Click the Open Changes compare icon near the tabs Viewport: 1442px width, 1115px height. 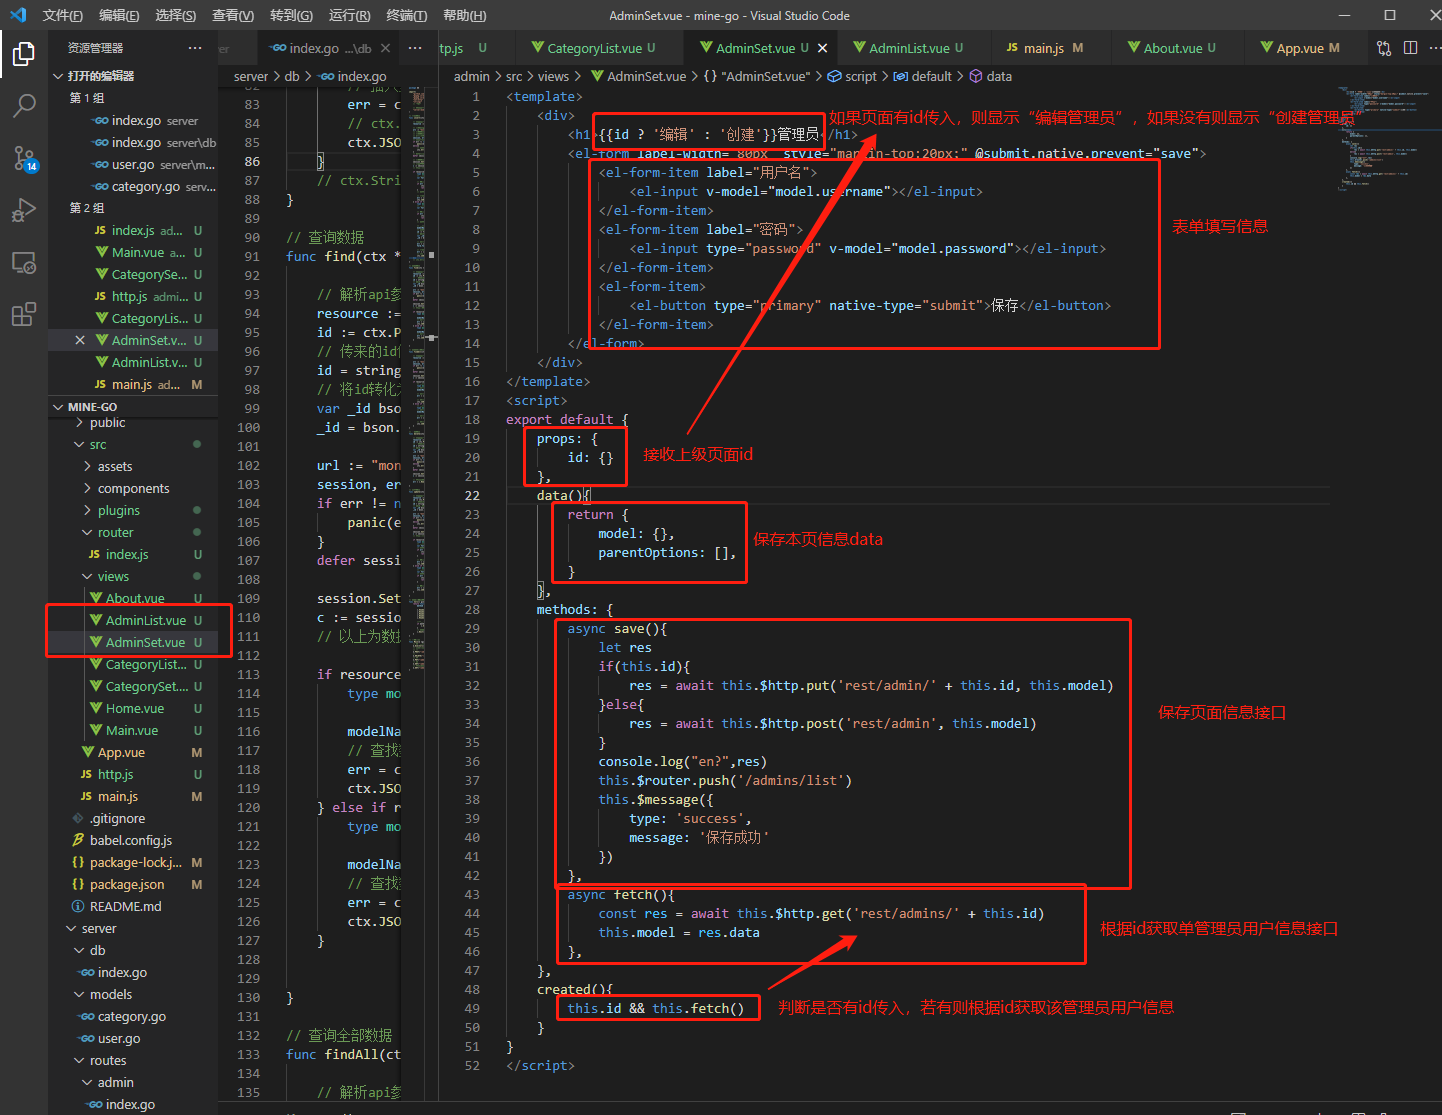click(1384, 47)
